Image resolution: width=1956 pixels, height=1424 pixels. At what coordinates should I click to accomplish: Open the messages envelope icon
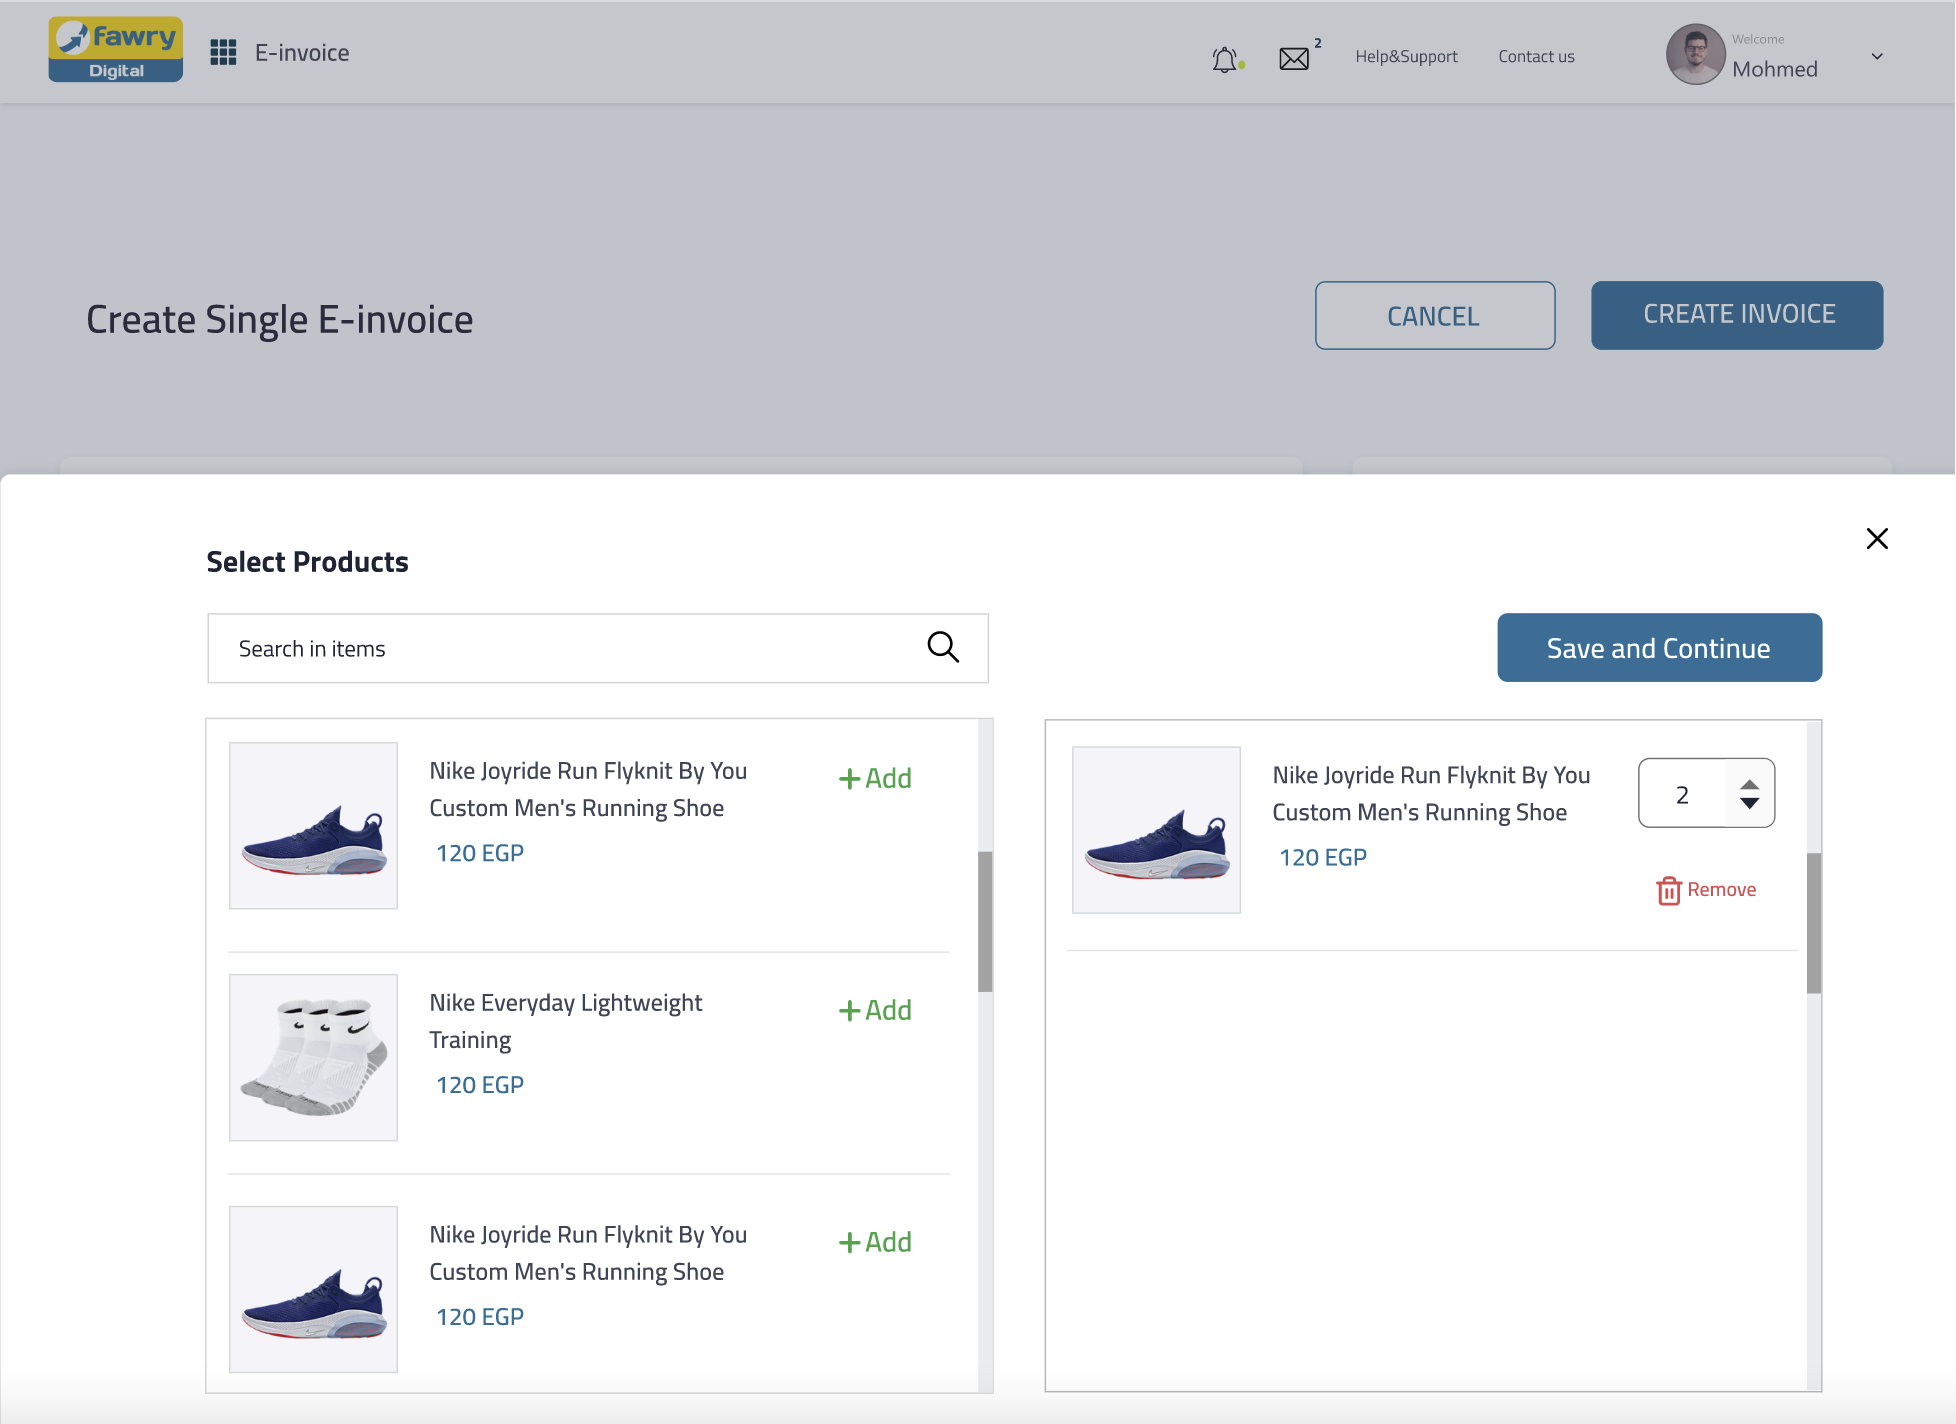(x=1294, y=59)
